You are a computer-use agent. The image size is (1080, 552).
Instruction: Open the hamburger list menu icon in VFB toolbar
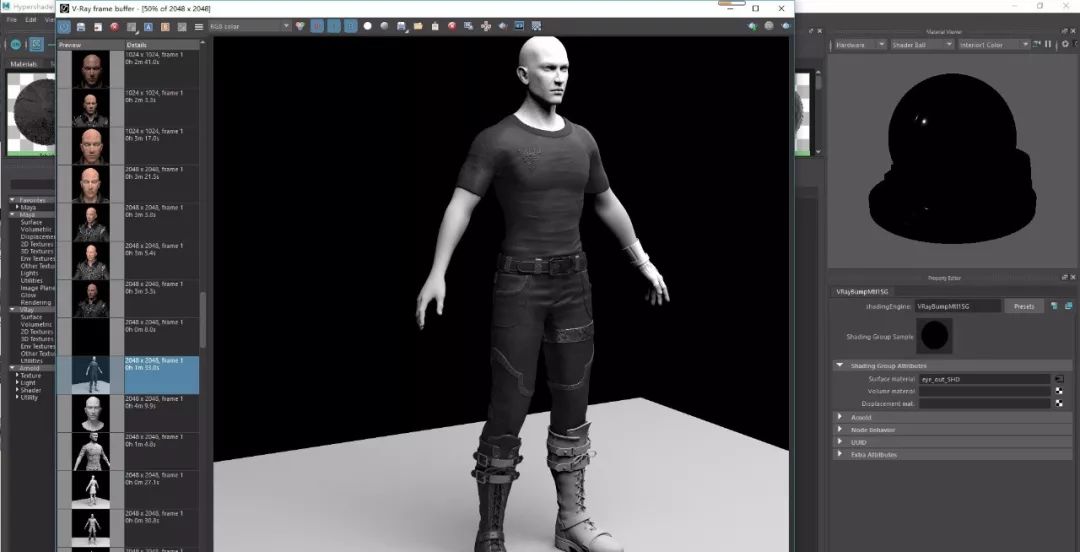click(x=199, y=26)
